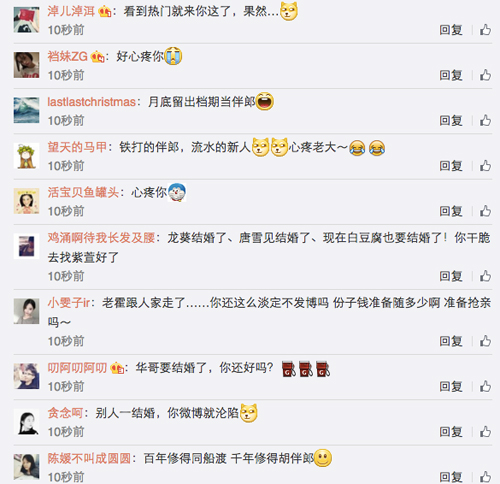
Task: Like lastlastchristmas's comment with thumbs-up
Action: point(485,121)
